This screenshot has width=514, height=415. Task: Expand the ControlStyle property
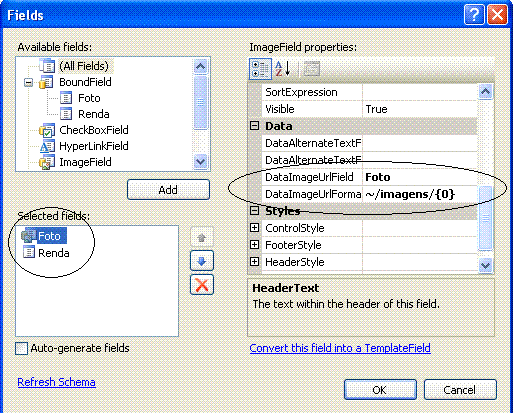click(x=254, y=228)
